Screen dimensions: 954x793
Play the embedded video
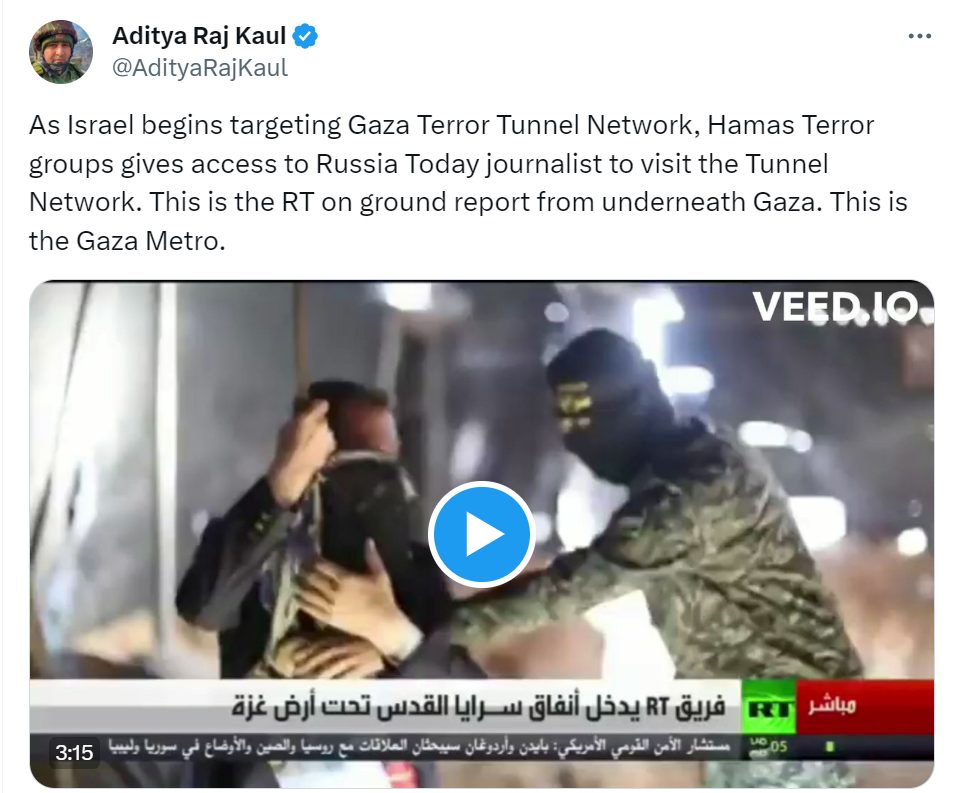point(481,534)
